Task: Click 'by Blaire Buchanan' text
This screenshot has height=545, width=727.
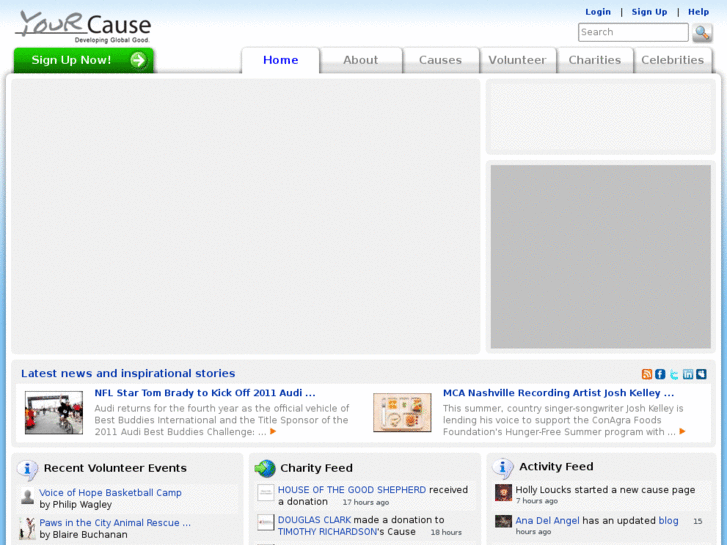Action: coord(83,535)
